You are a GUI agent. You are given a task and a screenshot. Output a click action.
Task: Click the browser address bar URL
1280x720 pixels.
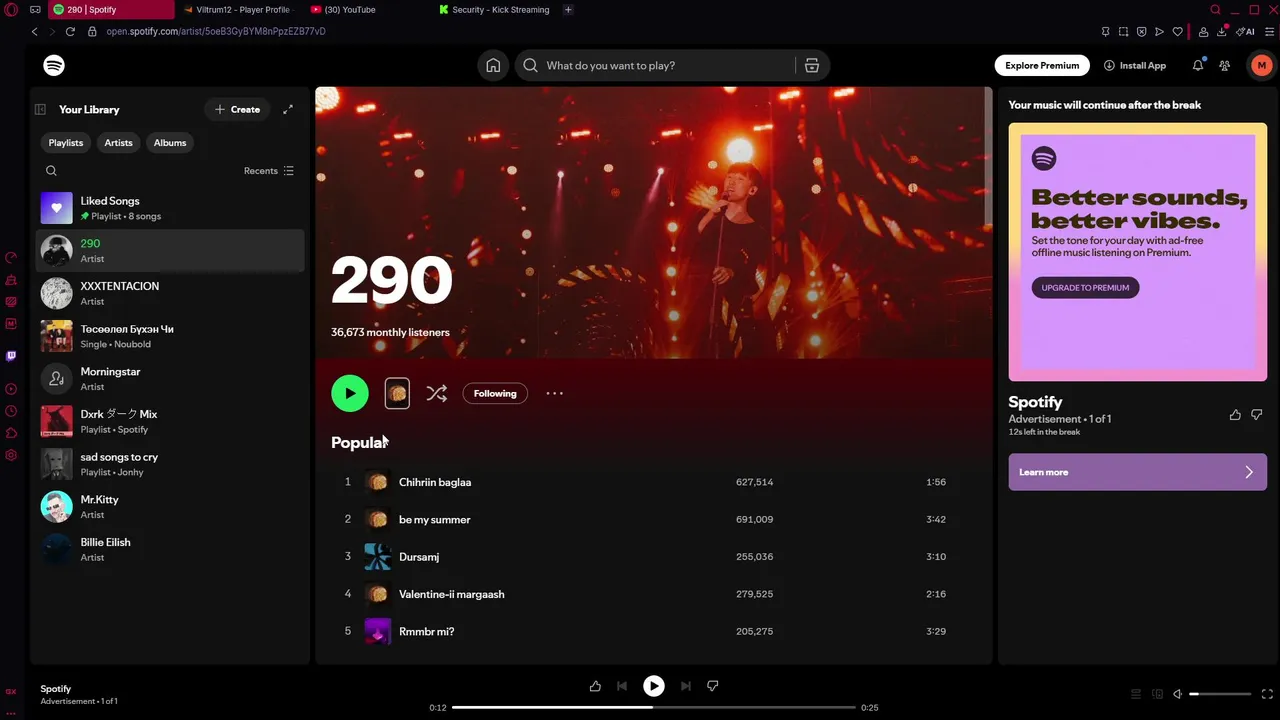coord(216,31)
